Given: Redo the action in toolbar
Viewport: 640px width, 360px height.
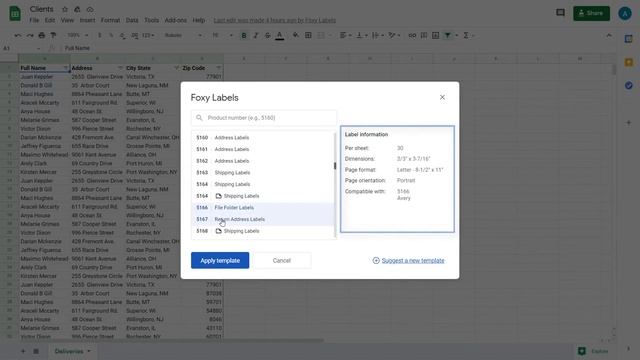Looking at the screenshot, I should tap(30, 36).
